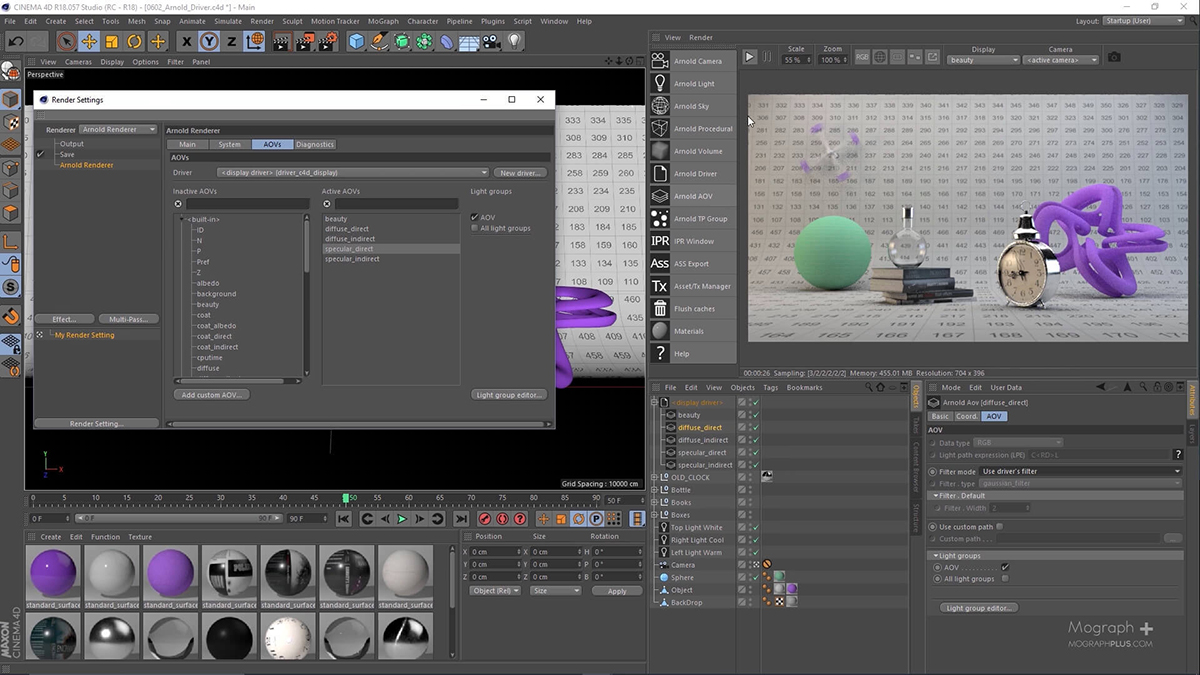Click the timeline playhead marker at frame 50
1200x675 pixels.
[347, 498]
